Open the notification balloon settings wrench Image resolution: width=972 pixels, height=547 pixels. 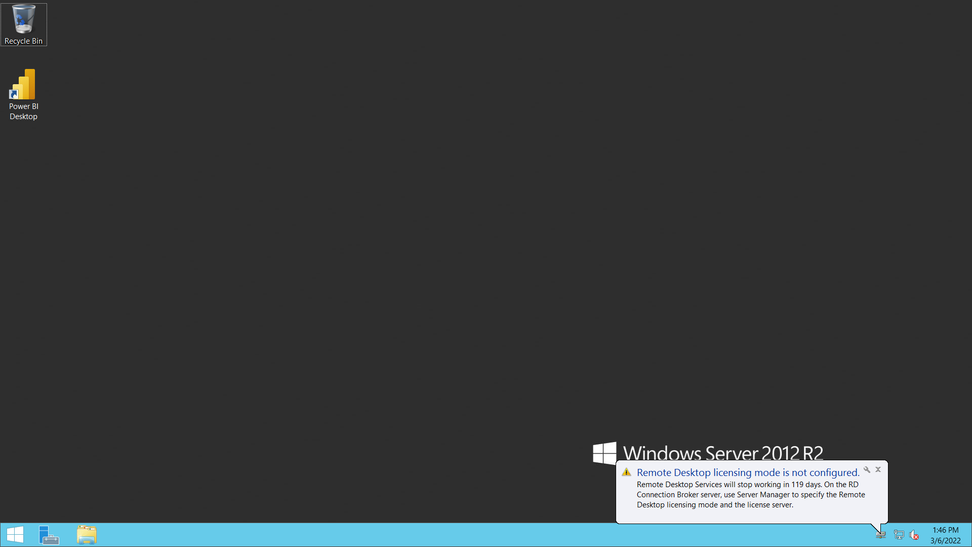(x=867, y=469)
